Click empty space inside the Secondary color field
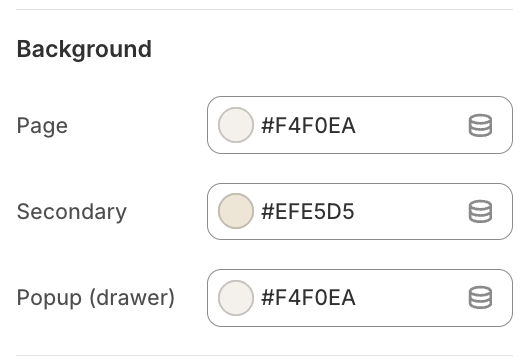Viewport: 528px width, 362px height. tap(411, 211)
